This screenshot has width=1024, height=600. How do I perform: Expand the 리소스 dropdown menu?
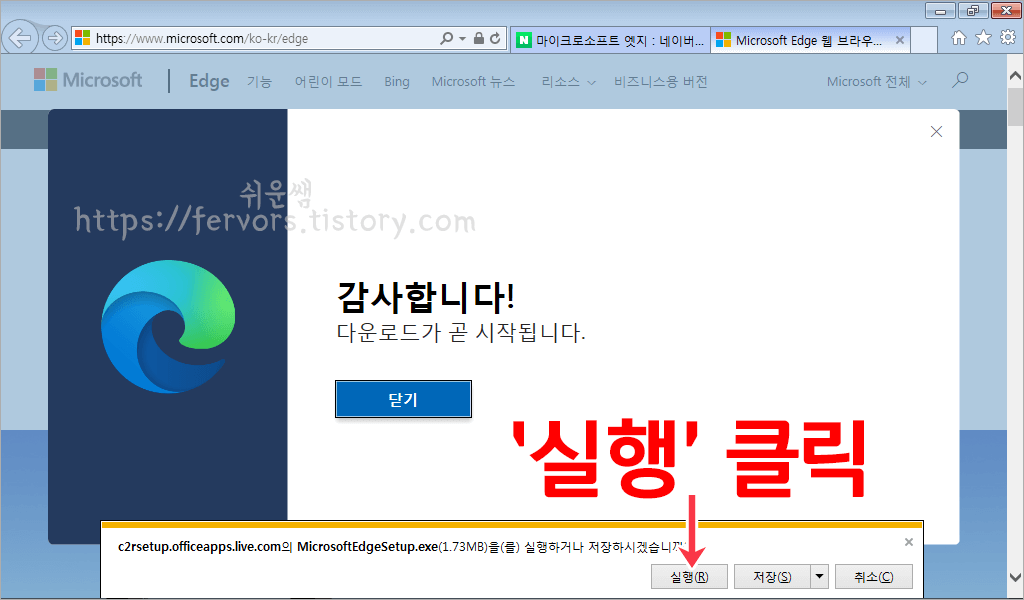tap(568, 82)
